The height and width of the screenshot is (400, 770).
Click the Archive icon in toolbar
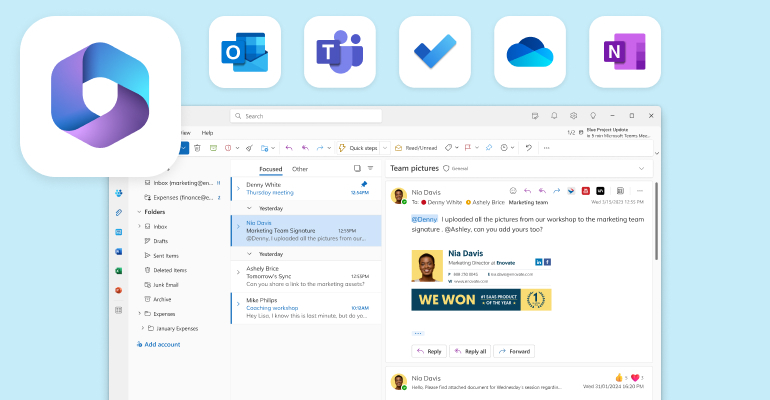pos(213,148)
